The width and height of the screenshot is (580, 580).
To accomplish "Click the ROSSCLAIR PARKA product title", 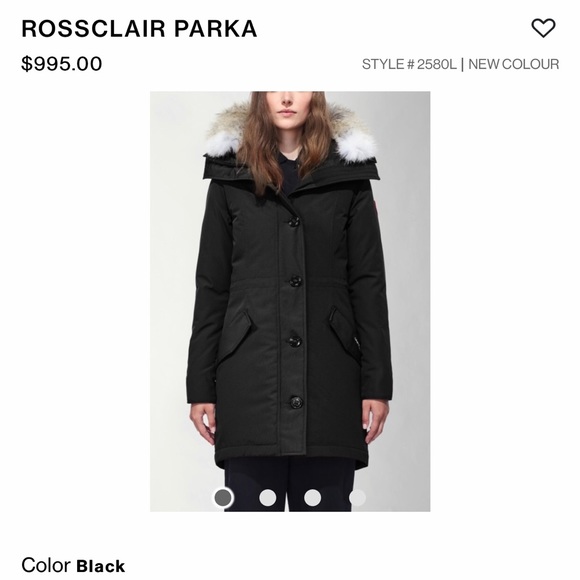I will [x=139, y=29].
